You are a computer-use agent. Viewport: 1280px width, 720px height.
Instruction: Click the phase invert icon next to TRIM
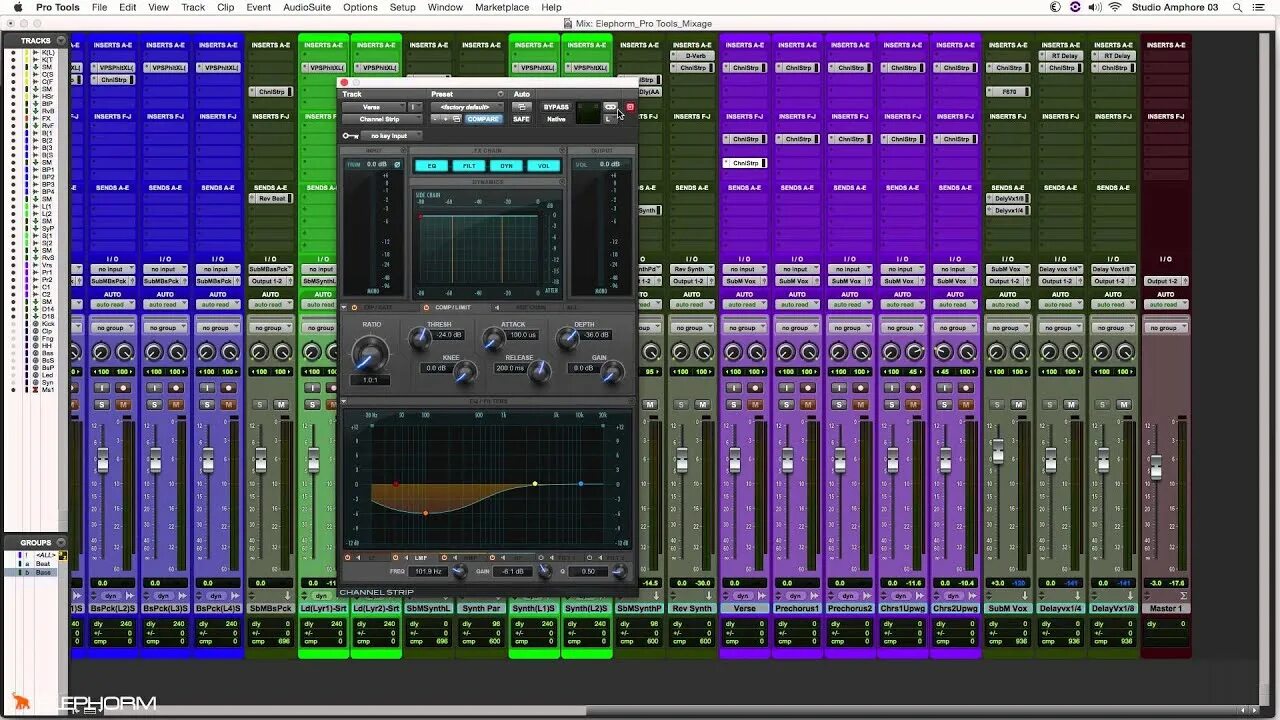[x=397, y=164]
